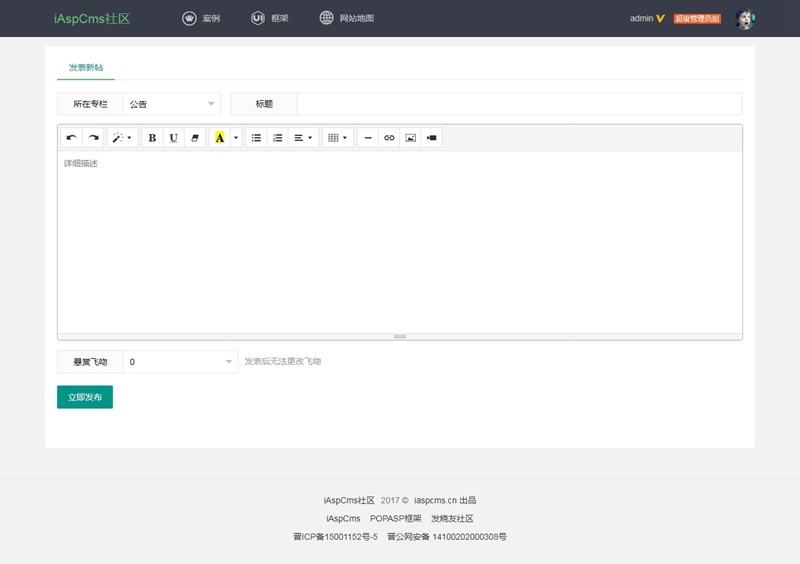Click the crown icon beside 案例

189,18
